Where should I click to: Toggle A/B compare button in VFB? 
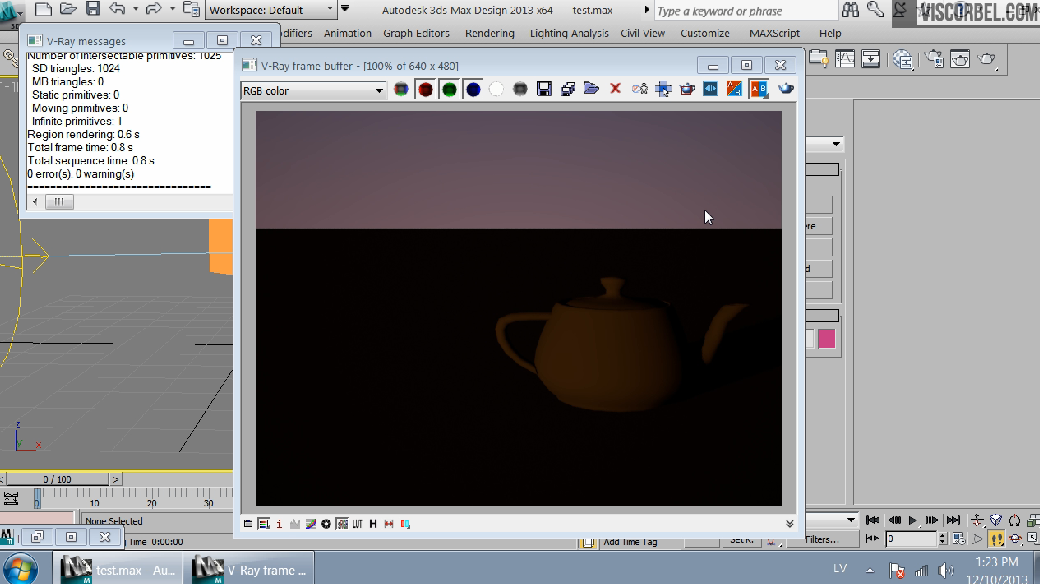758,89
